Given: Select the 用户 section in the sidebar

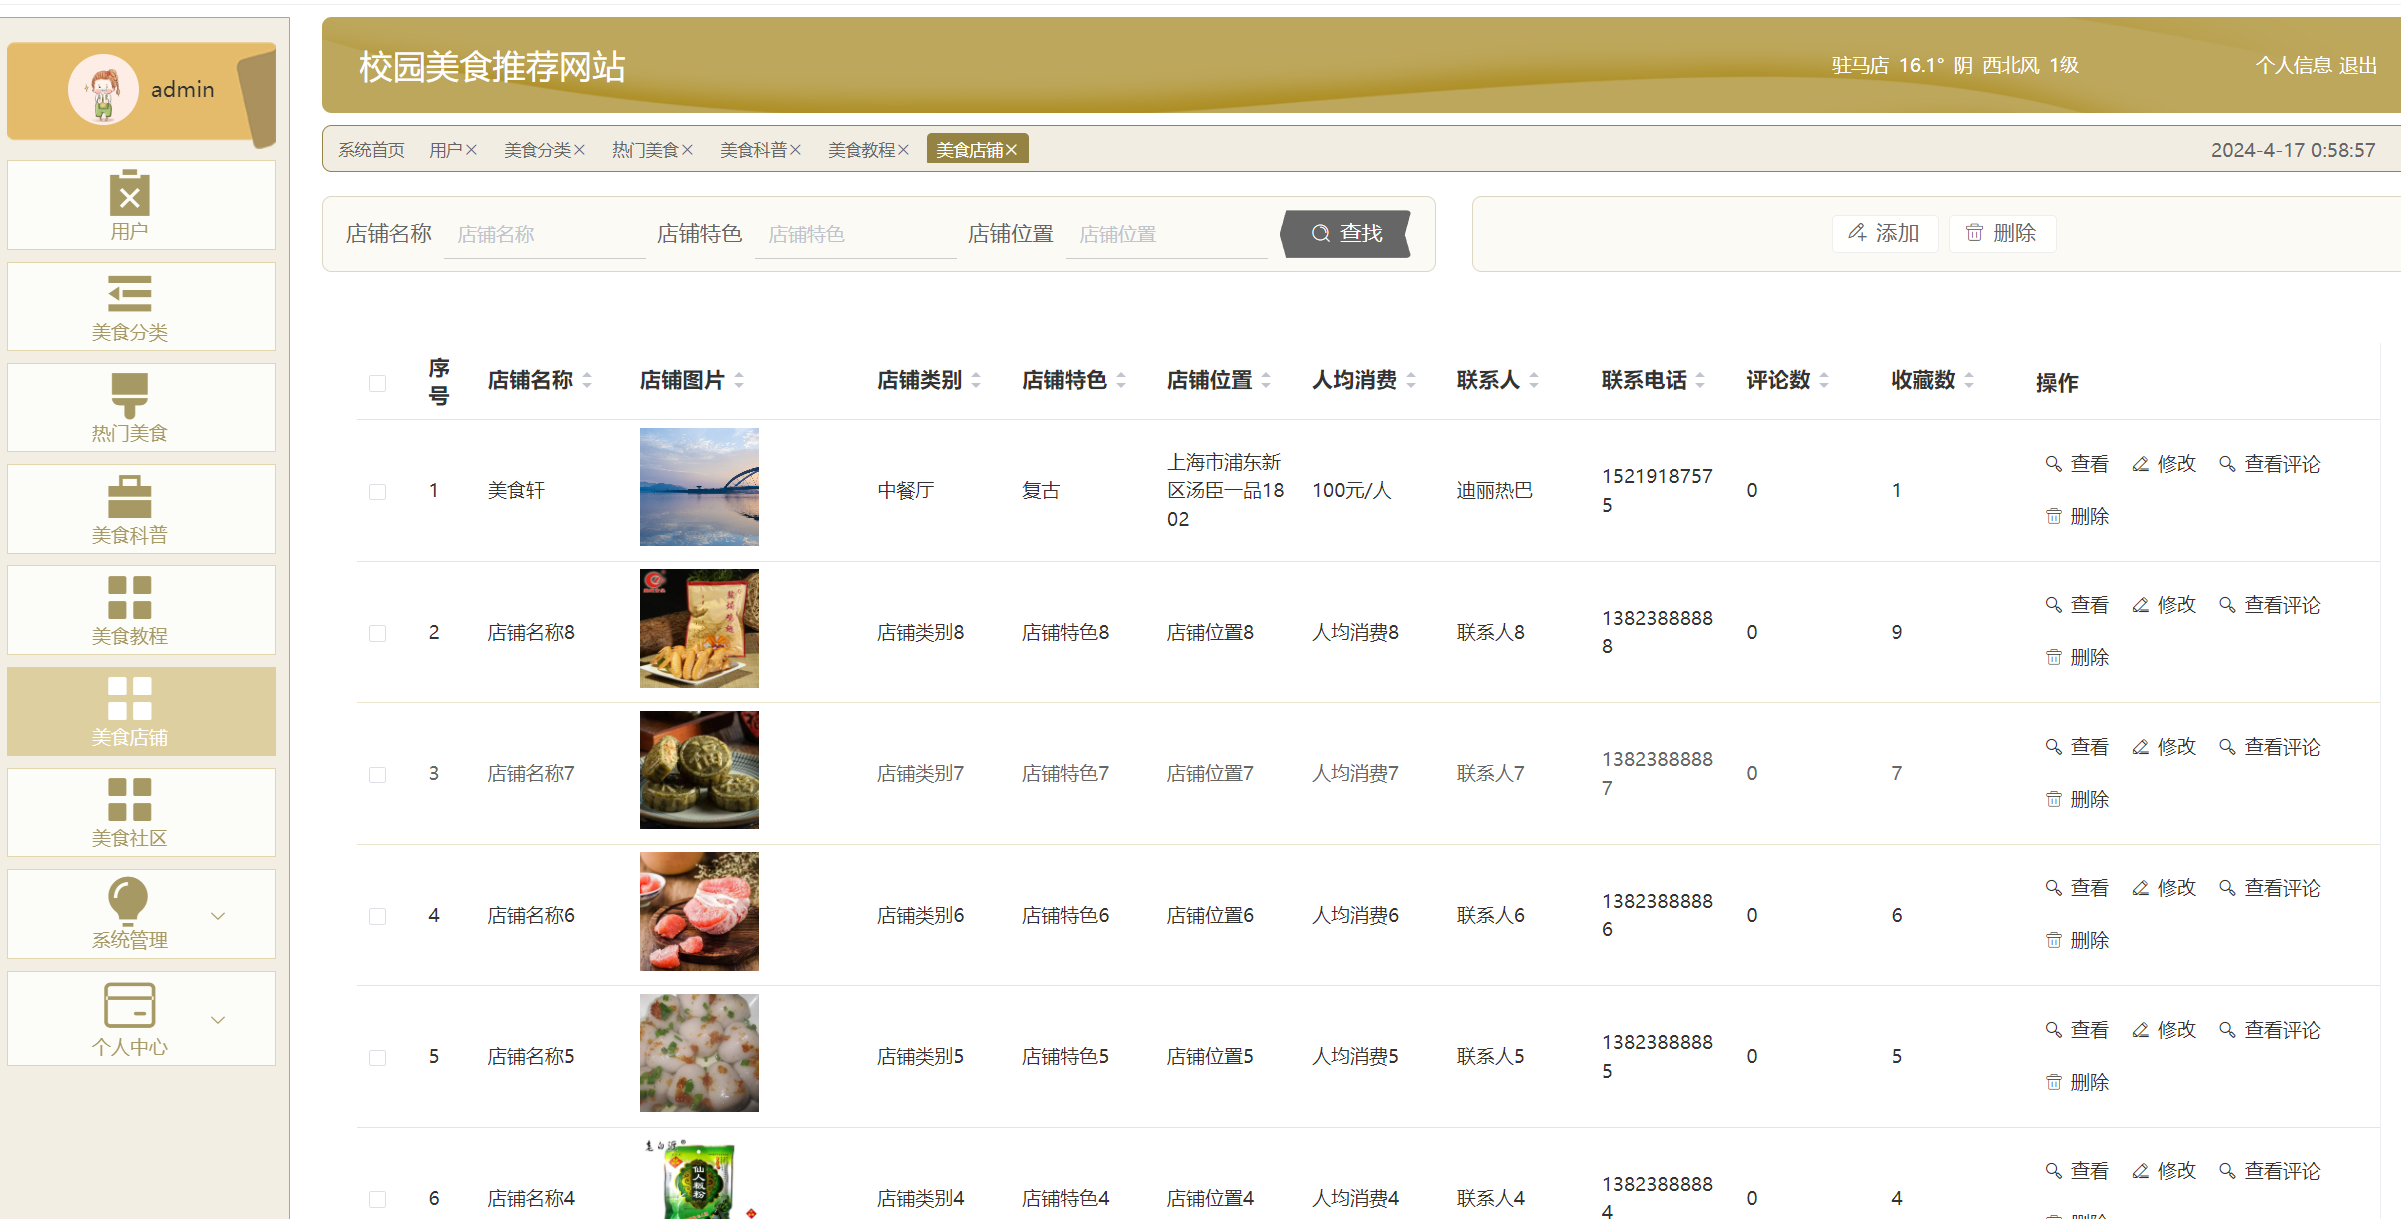Looking at the screenshot, I should [x=140, y=205].
